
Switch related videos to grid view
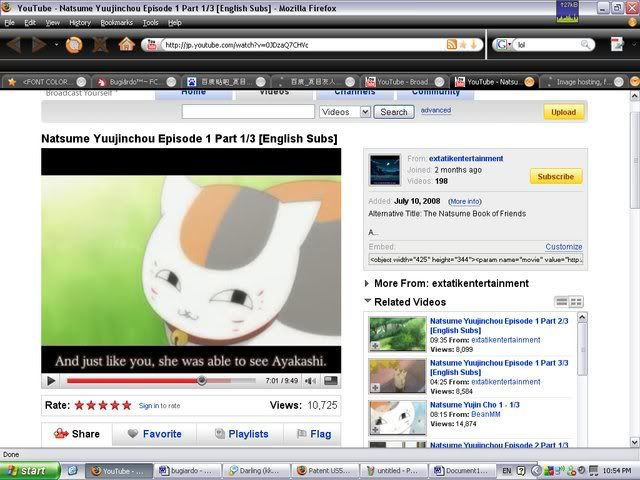pos(576,302)
